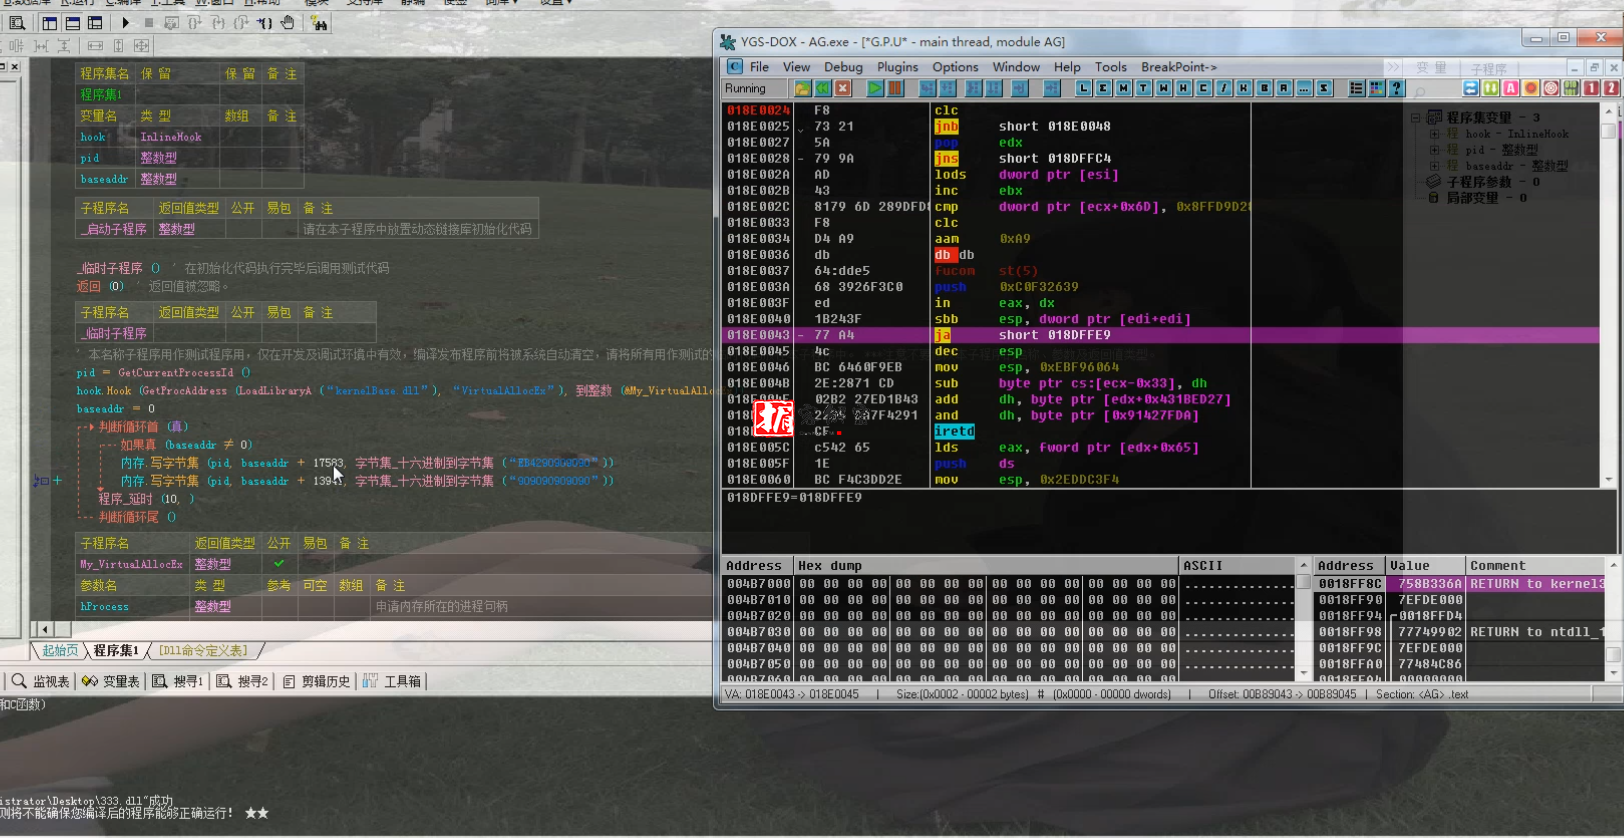Image resolution: width=1624 pixels, height=838 pixels.
Task: Click the search-document icon at the far left of the IDE toolbar
Action: coord(17,22)
